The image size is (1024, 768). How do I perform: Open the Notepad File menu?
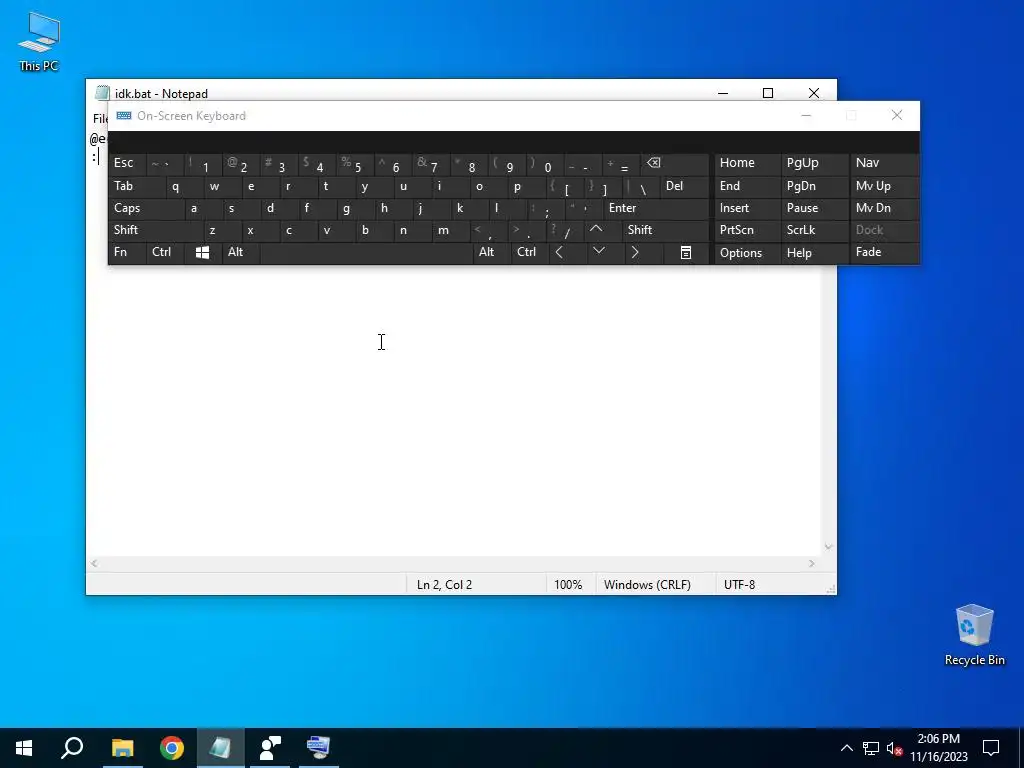[100, 119]
